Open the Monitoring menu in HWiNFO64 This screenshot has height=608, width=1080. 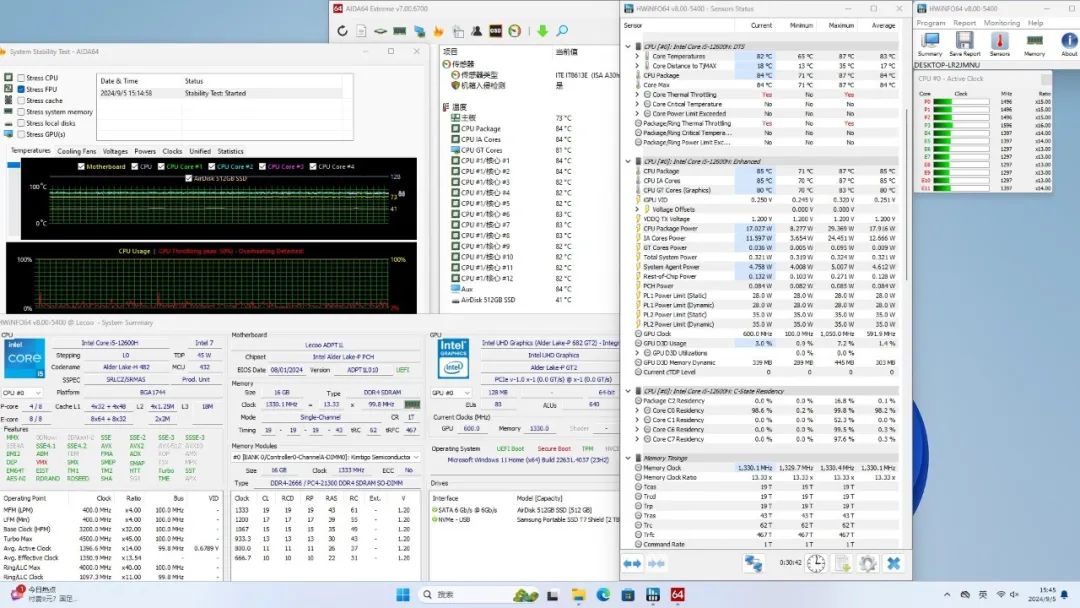pos(1001,22)
